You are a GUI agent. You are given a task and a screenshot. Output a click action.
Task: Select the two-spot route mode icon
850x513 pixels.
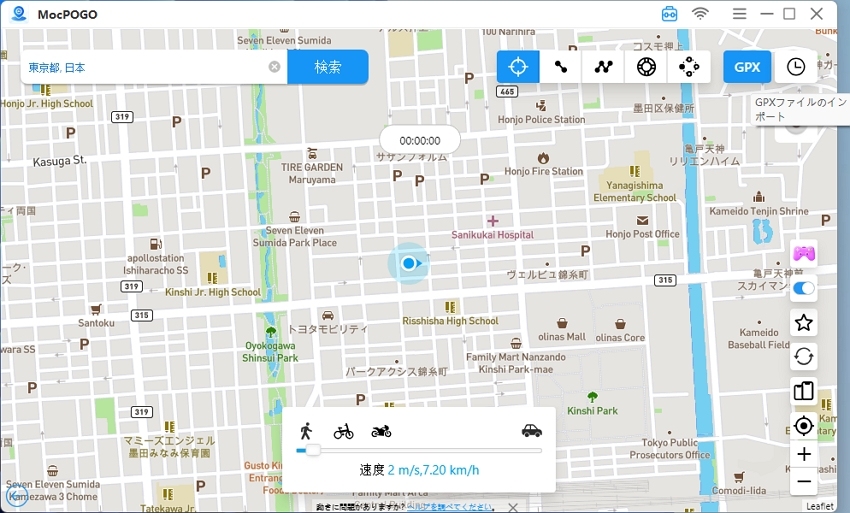tap(561, 67)
